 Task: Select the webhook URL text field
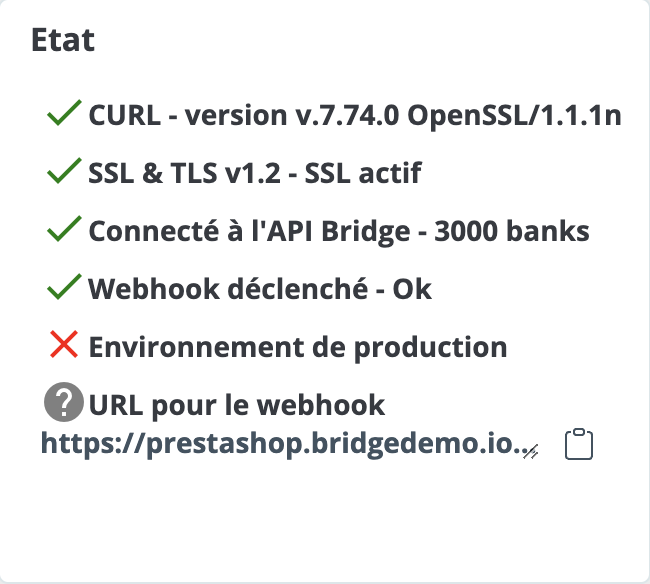[x=290, y=443]
